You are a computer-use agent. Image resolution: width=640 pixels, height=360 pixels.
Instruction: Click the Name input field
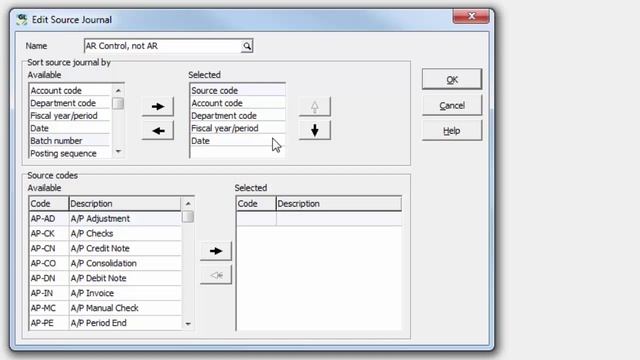pyautogui.click(x=162, y=46)
